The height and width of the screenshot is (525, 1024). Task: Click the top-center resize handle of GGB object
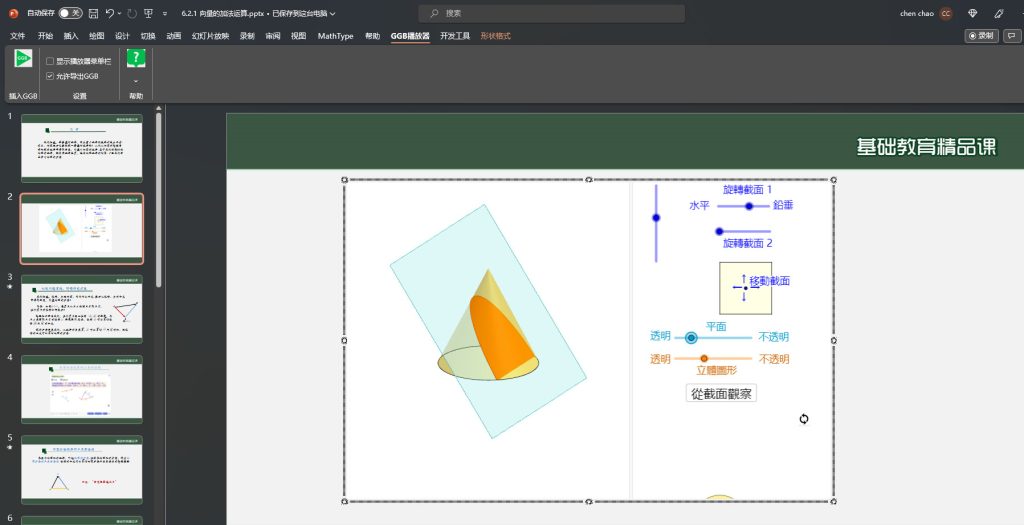click(x=588, y=180)
